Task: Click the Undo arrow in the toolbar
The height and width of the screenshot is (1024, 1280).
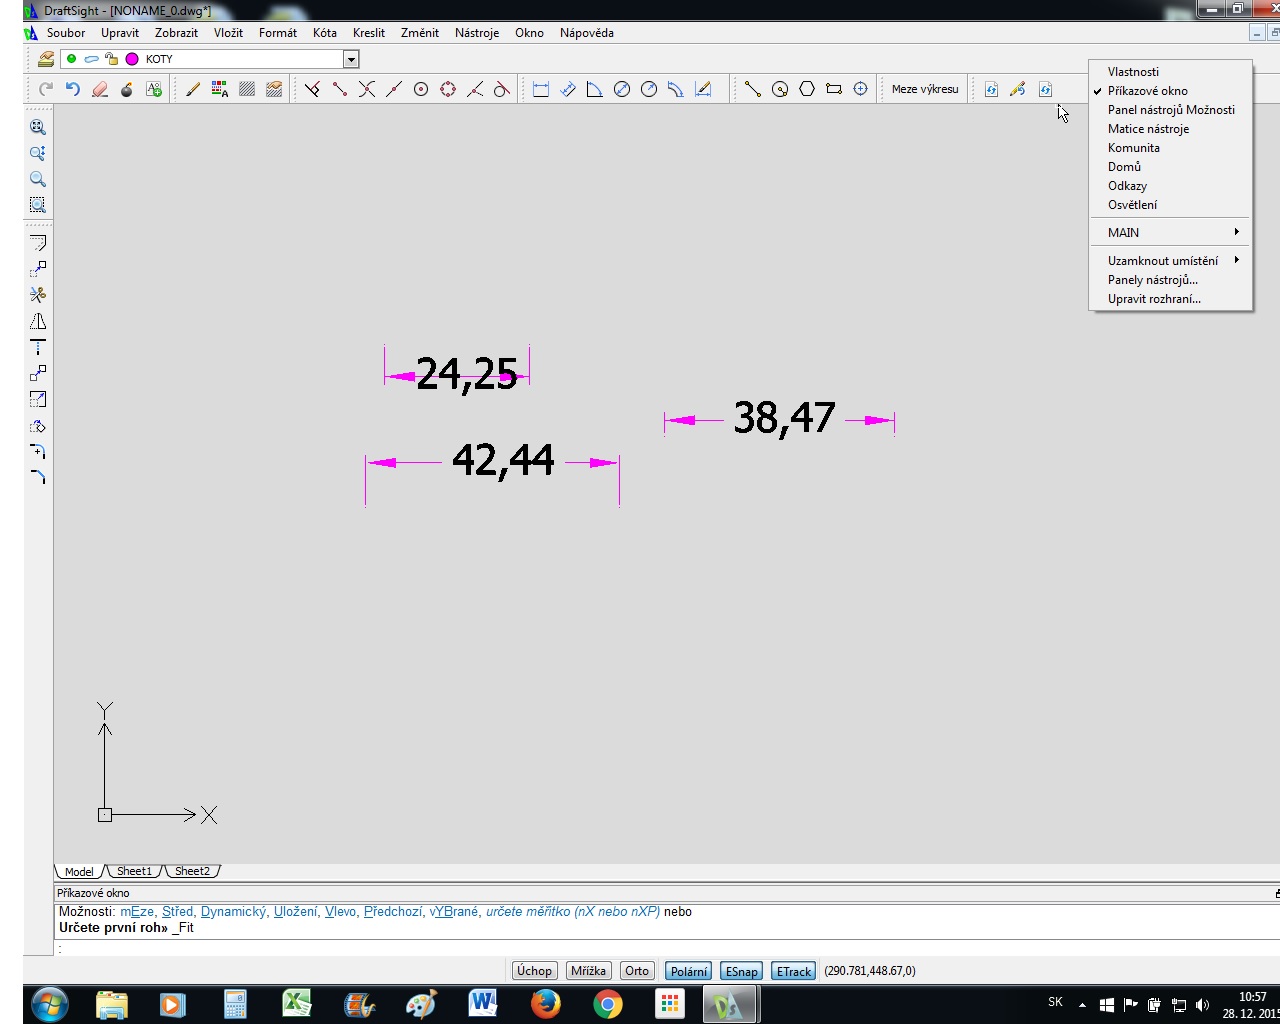Action: 72,89
